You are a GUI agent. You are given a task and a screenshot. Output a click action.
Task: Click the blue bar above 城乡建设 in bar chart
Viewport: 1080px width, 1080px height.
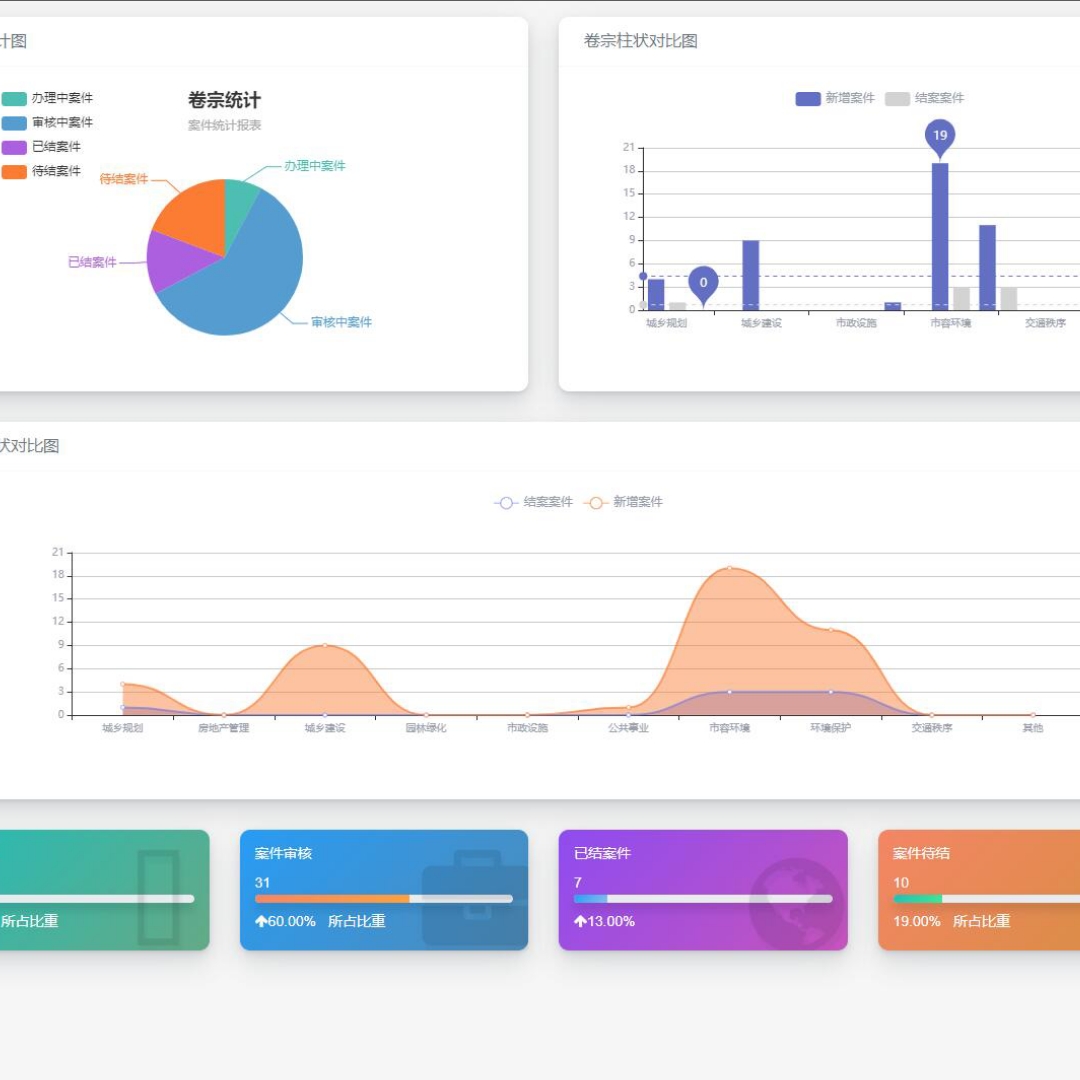[751, 275]
